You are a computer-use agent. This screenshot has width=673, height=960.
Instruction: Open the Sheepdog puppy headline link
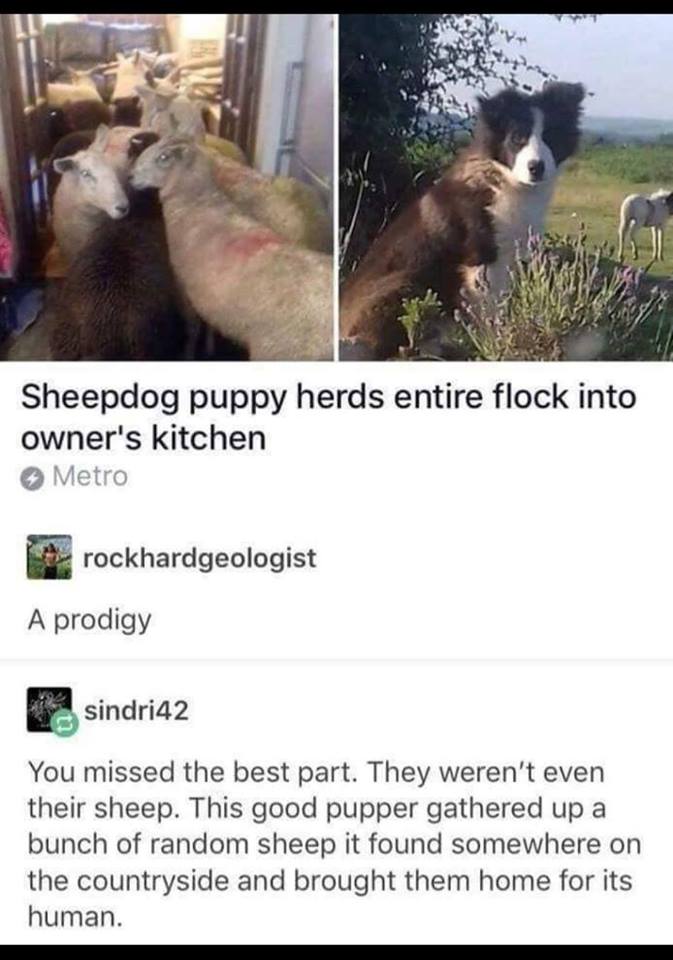click(x=329, y=417)
